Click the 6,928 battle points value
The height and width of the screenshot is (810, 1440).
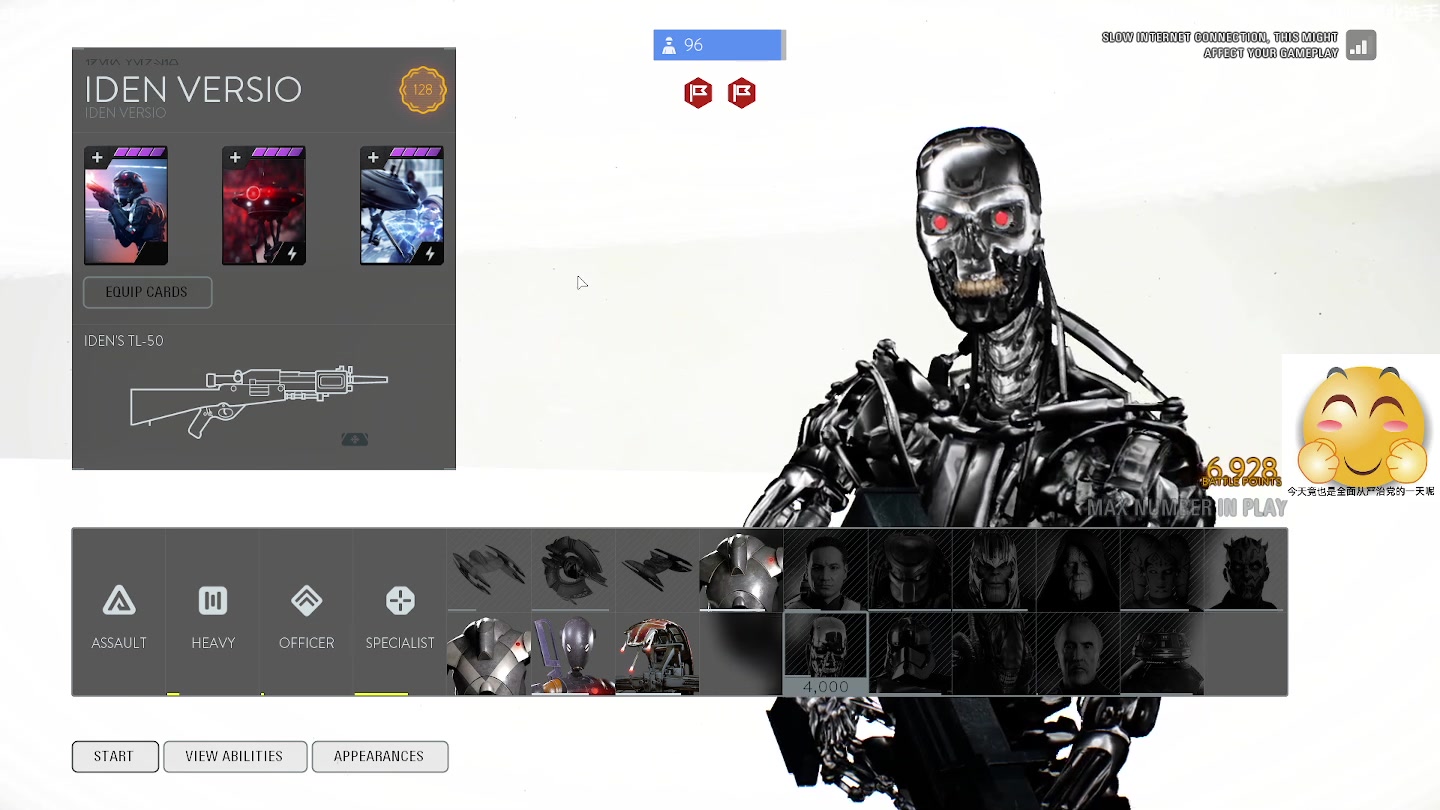pyautogui.click(x=1242, y=468)
